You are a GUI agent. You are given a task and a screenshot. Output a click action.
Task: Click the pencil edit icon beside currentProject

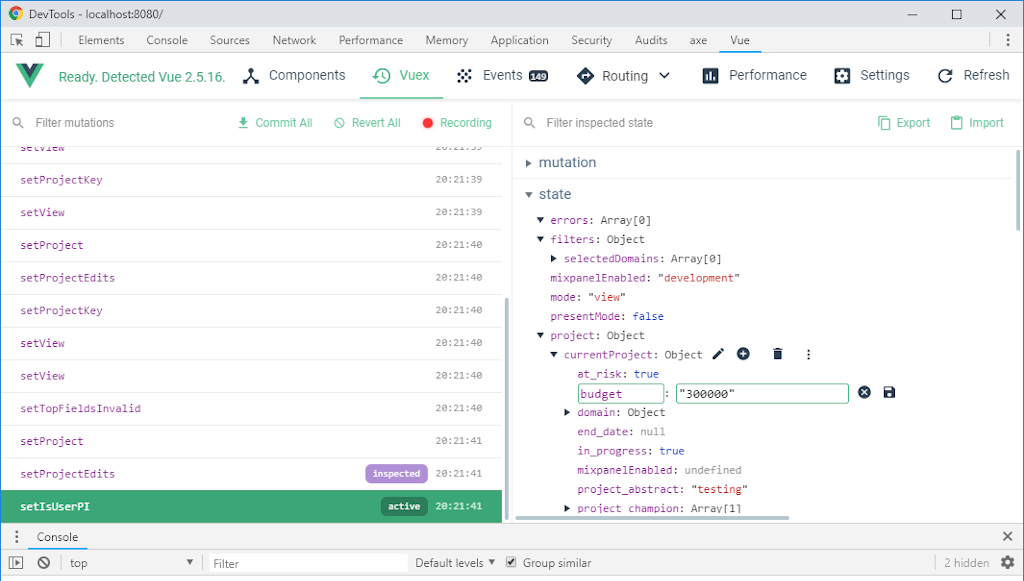(x=718, y=354)
